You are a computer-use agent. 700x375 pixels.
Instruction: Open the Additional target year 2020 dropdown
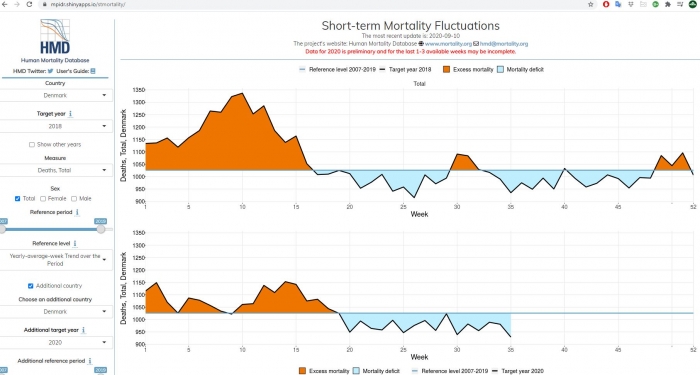(x=55, y=342)
